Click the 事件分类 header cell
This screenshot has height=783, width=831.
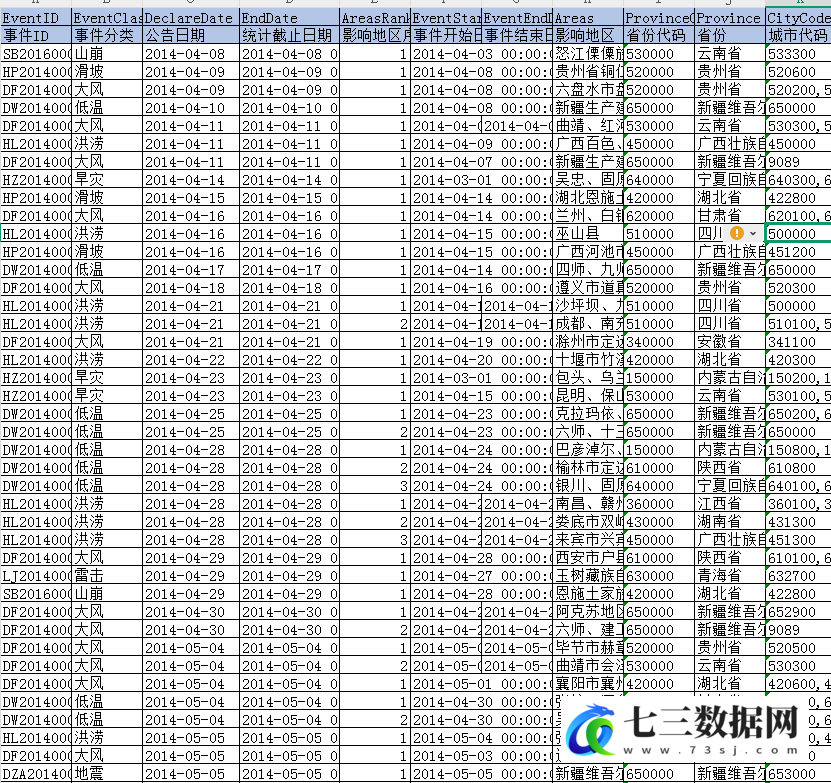(x=107, y=36)
